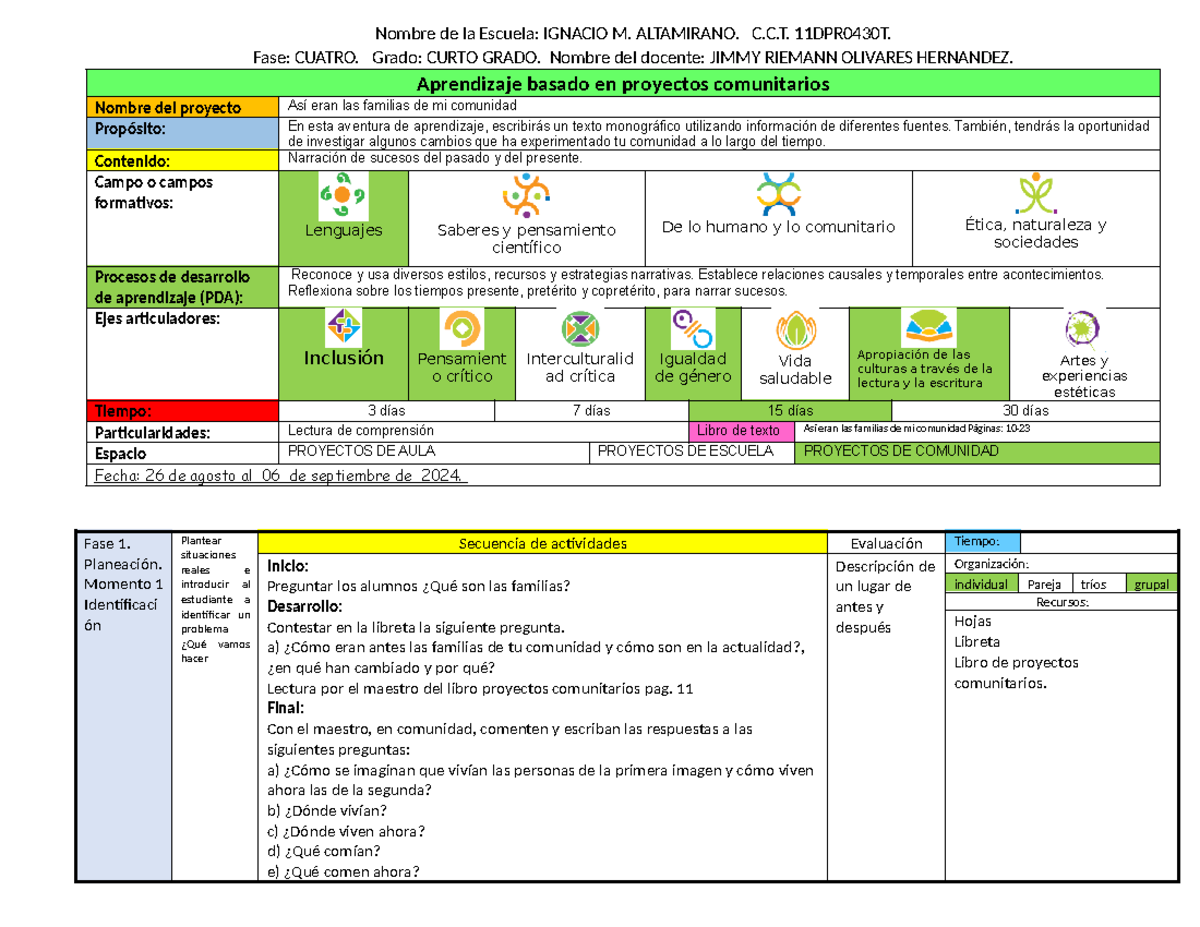The height and width of the screenshot is (927, 1200).
Task: Click the green 'grupal' organization cell
Action: pyautogui.click(x=1152, y=585)
